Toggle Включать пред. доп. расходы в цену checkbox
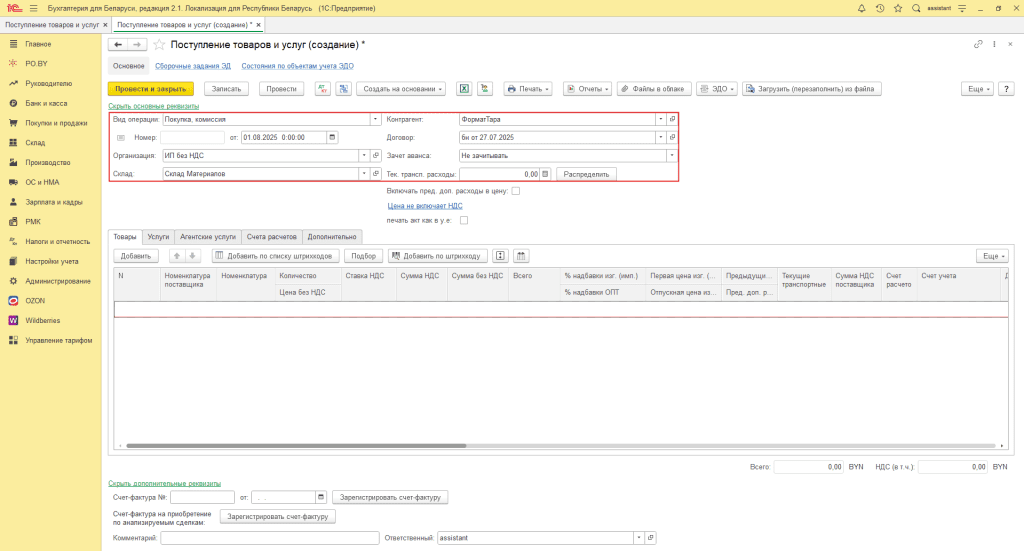1024x551 pixels. pyautogui.click(x=516, y=191)
